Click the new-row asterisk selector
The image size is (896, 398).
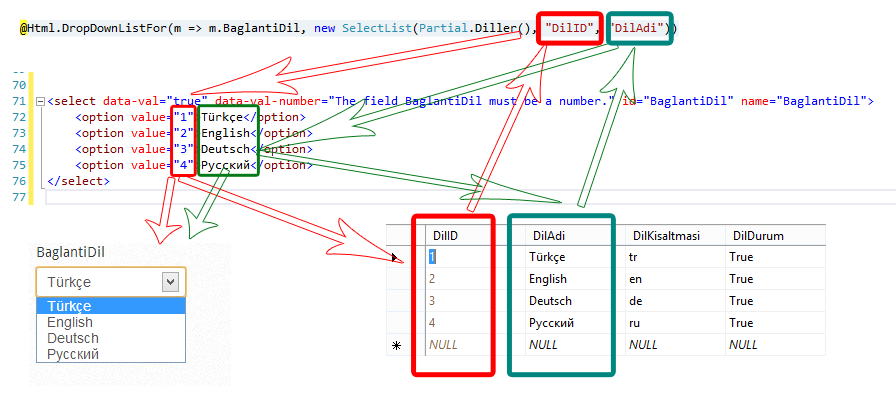click(395, 345)
